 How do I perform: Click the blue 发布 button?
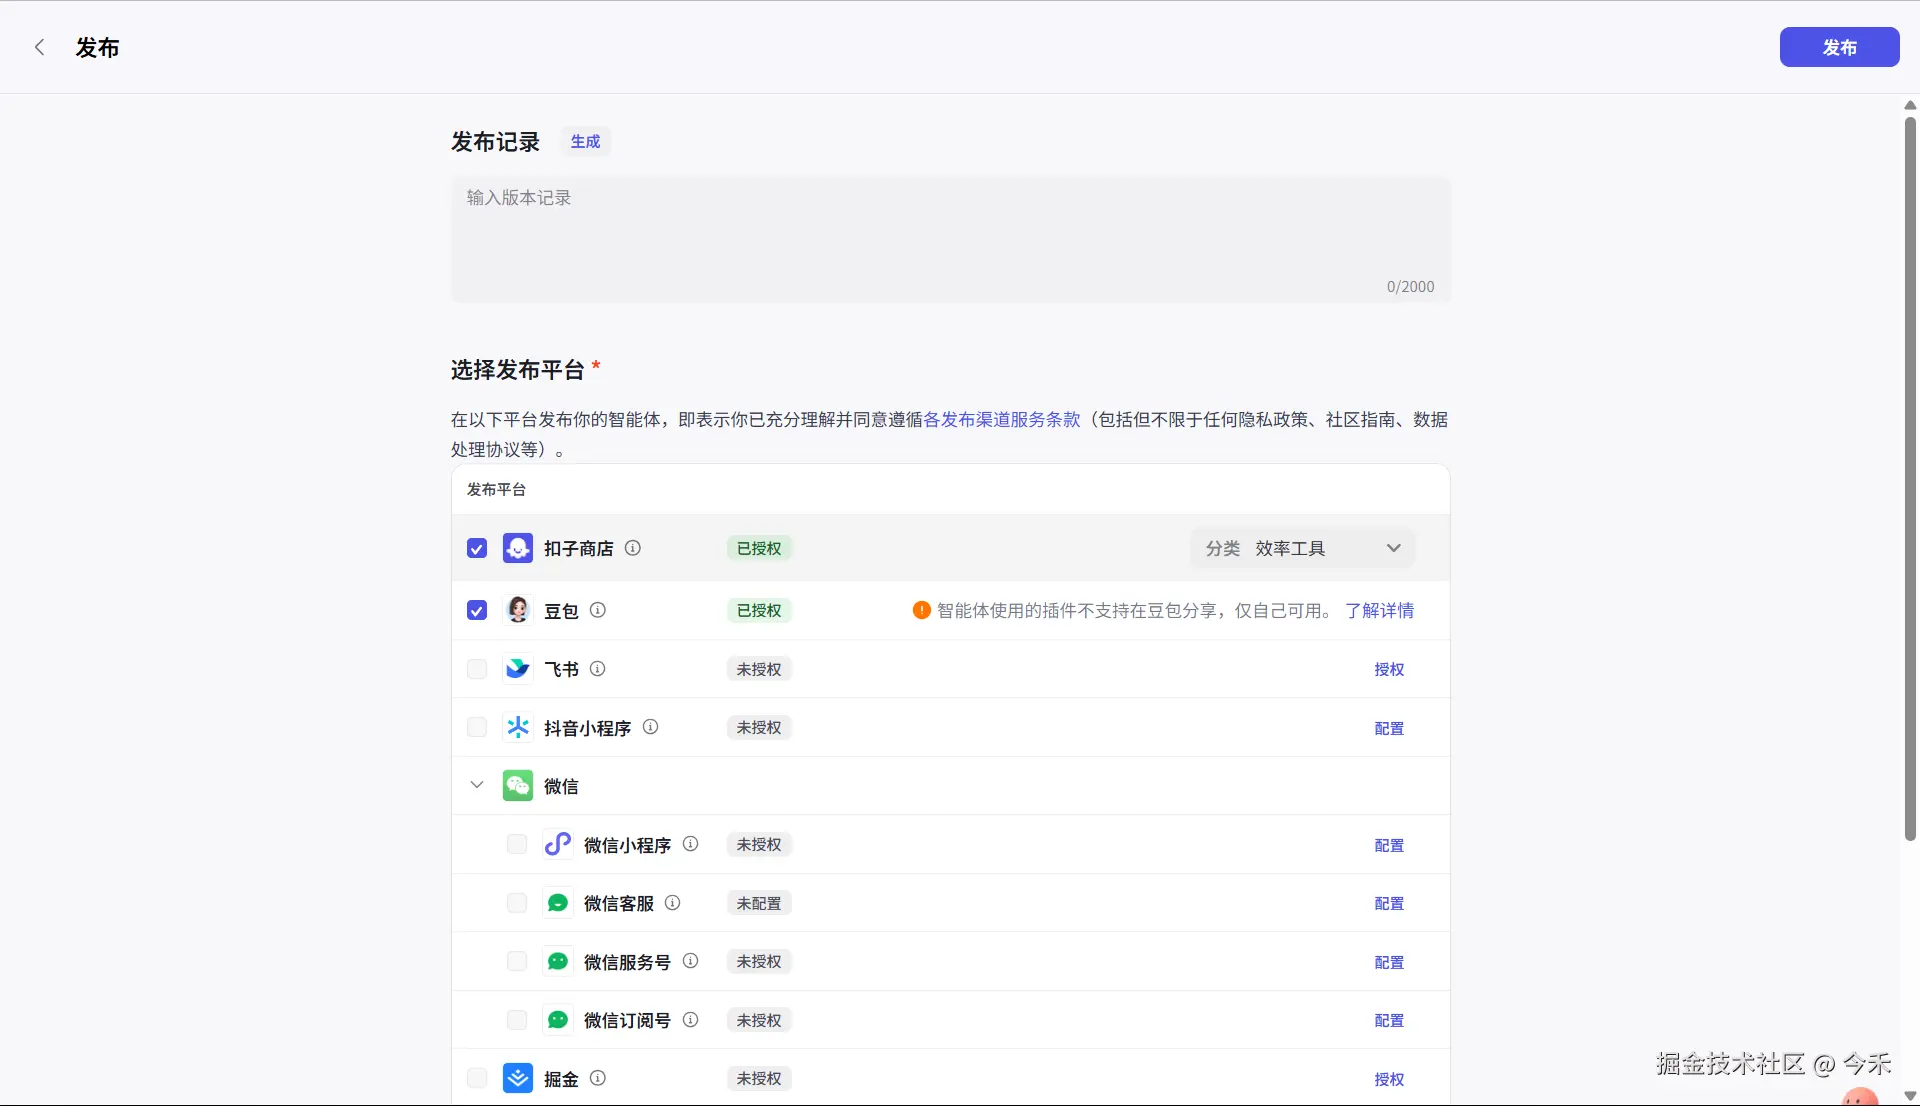tap(1839, 47)
